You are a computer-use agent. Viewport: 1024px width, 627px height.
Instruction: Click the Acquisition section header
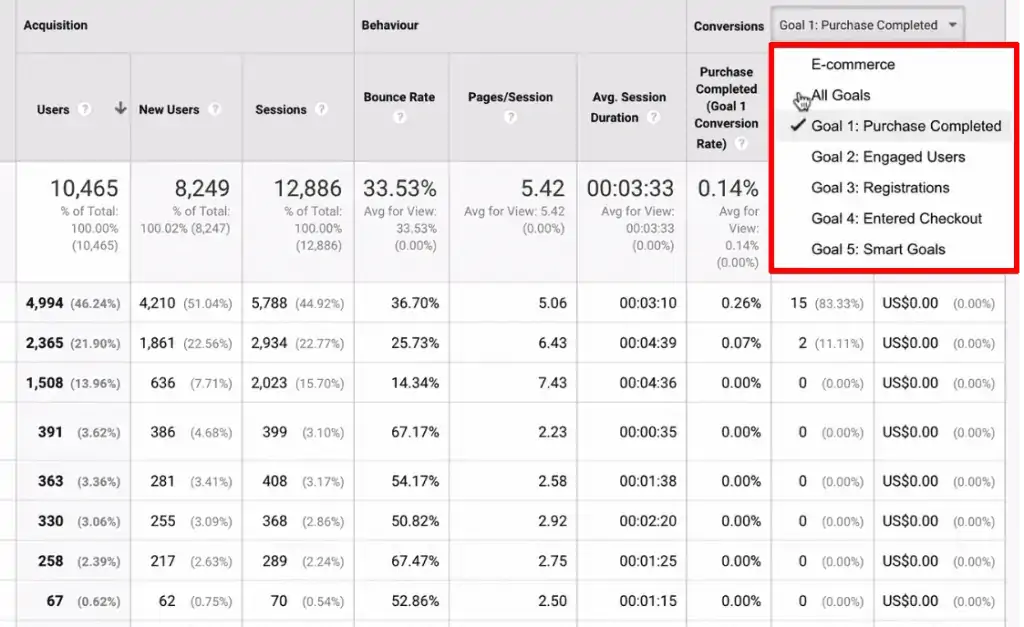(55, 25)
